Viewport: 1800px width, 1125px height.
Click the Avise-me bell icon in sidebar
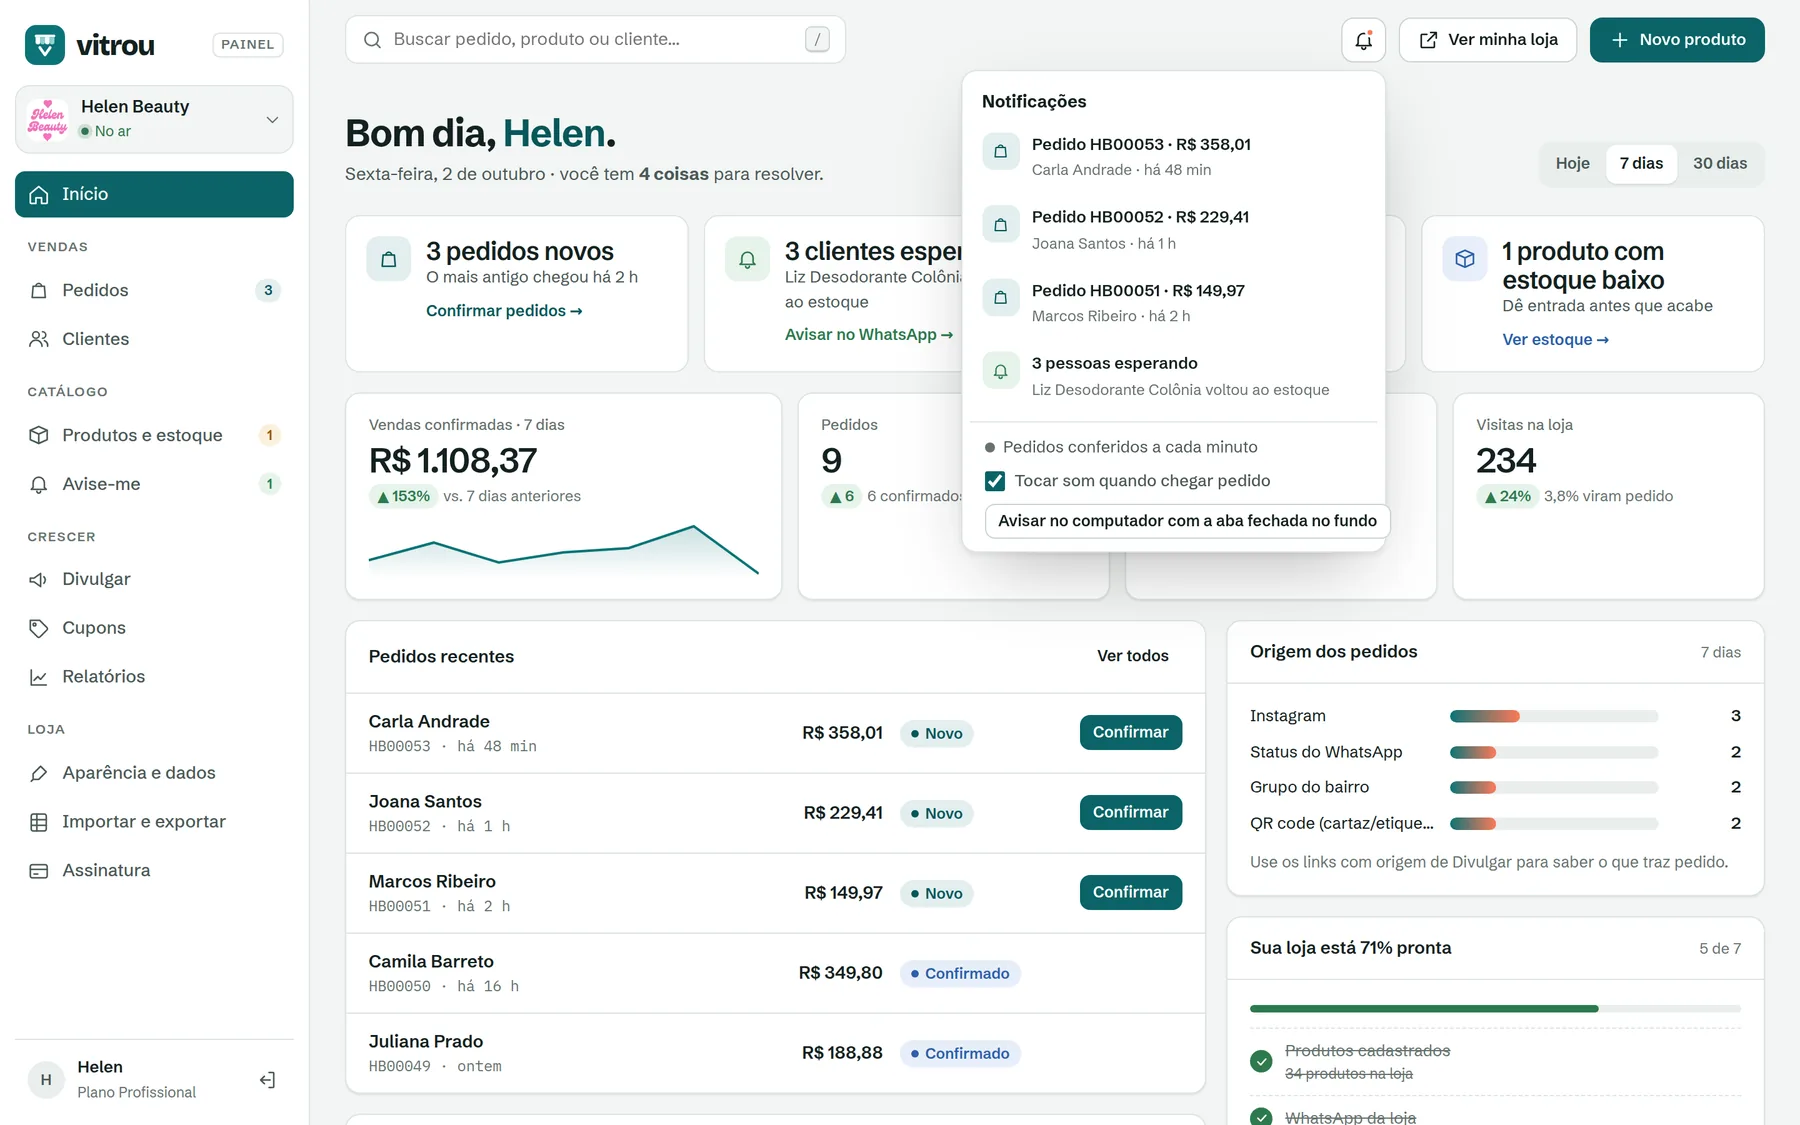(39, 485)
